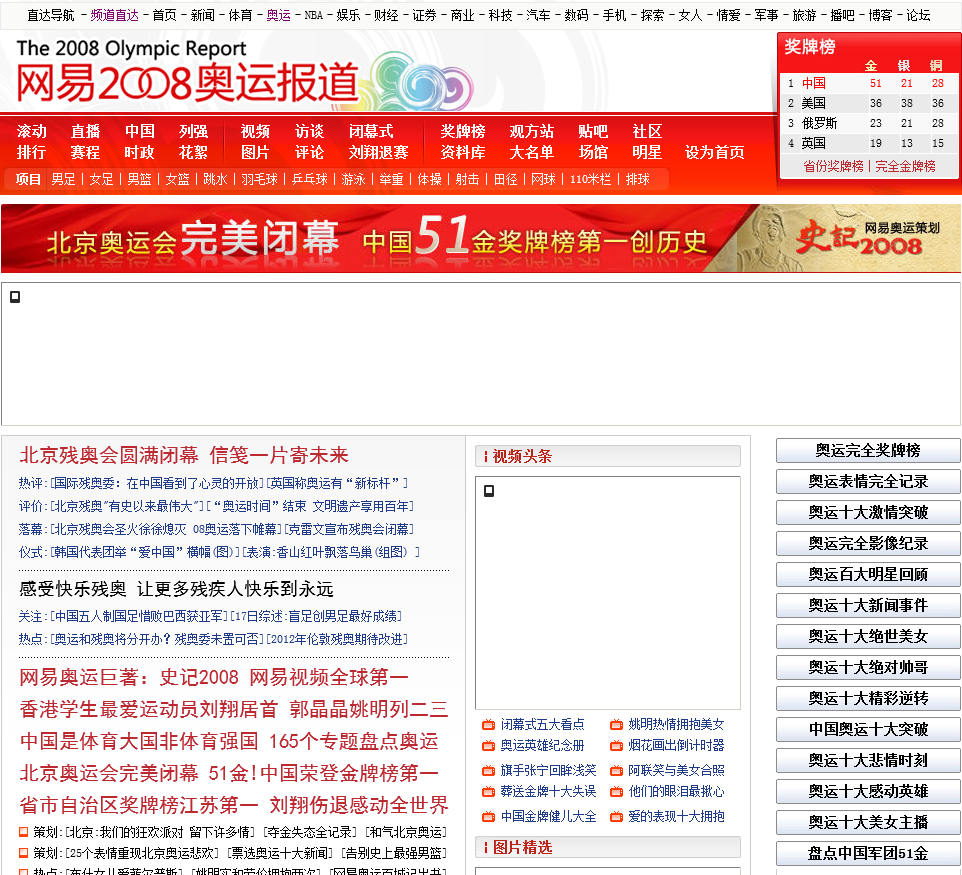Click the 奥运十大感动英雄 sidebar button
The width and height of the screenshot is (962, 875).
point(868,792)
